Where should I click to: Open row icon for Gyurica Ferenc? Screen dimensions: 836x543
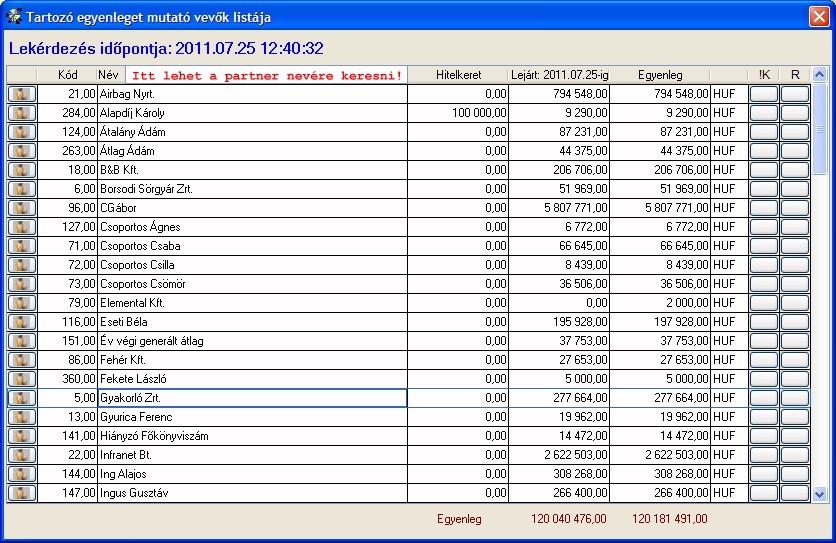tap(22, 417)
